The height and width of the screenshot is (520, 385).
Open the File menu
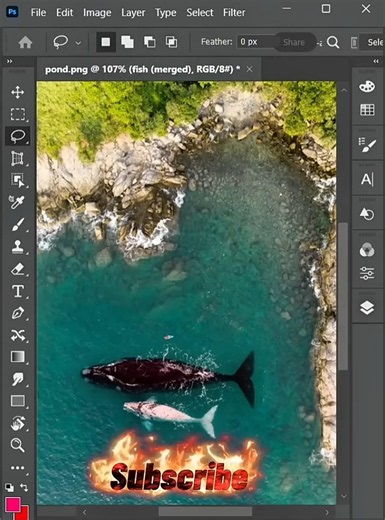pos(38,13)
